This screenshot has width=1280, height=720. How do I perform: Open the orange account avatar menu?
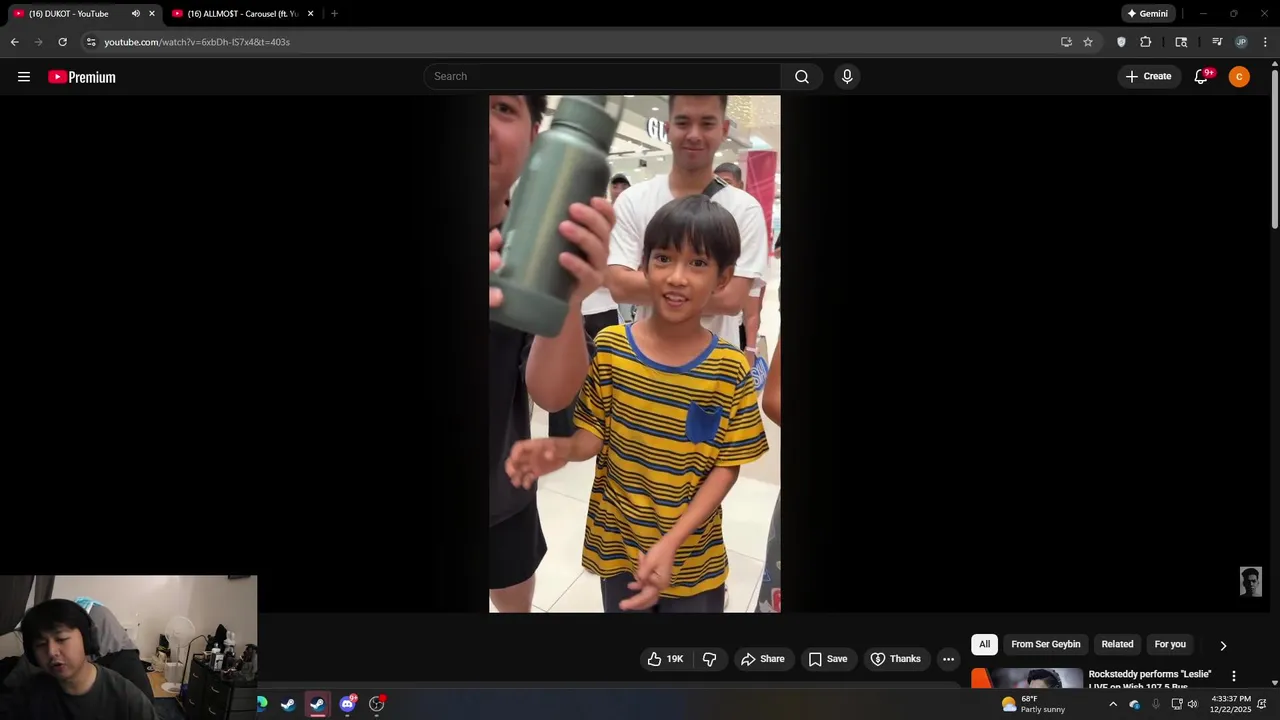click(x=1239, y=77)
